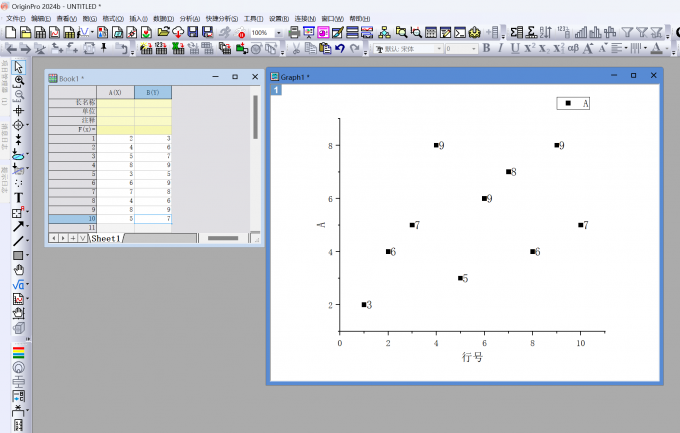Image resolution: width=680 pixels, height=433 pixels.
Task: Open the Project Explorer hierarchy icon
Action: [384, 32]
